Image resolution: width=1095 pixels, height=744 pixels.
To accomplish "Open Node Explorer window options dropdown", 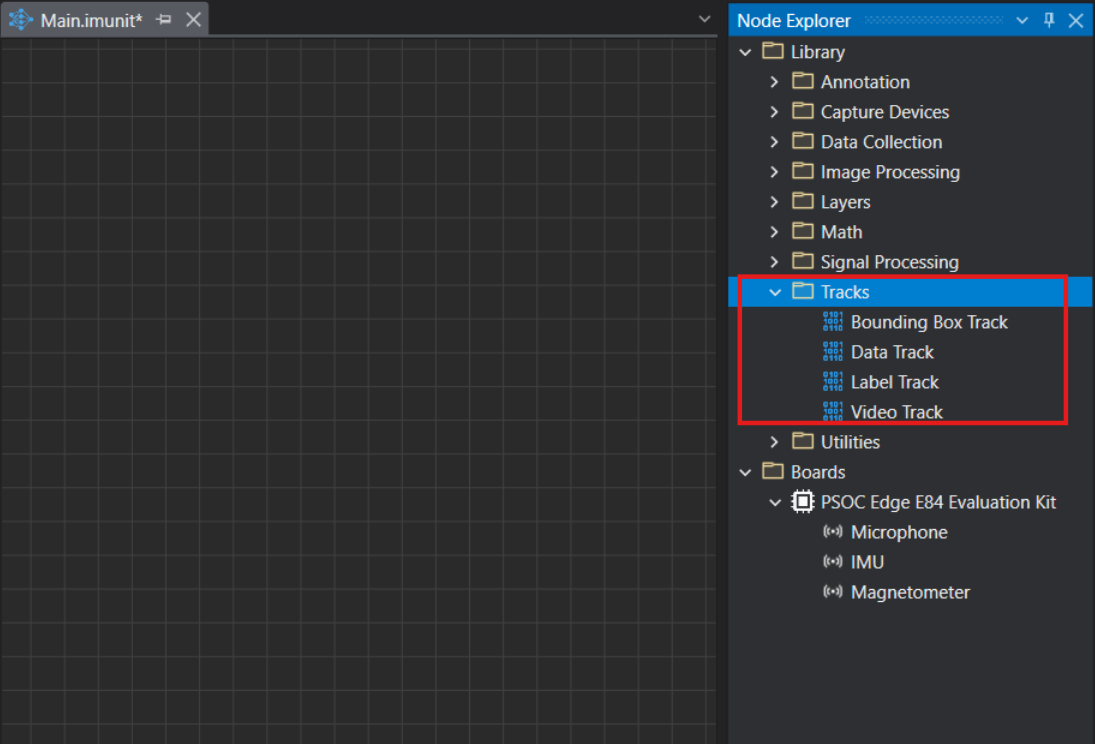I will pos(1022,20).
